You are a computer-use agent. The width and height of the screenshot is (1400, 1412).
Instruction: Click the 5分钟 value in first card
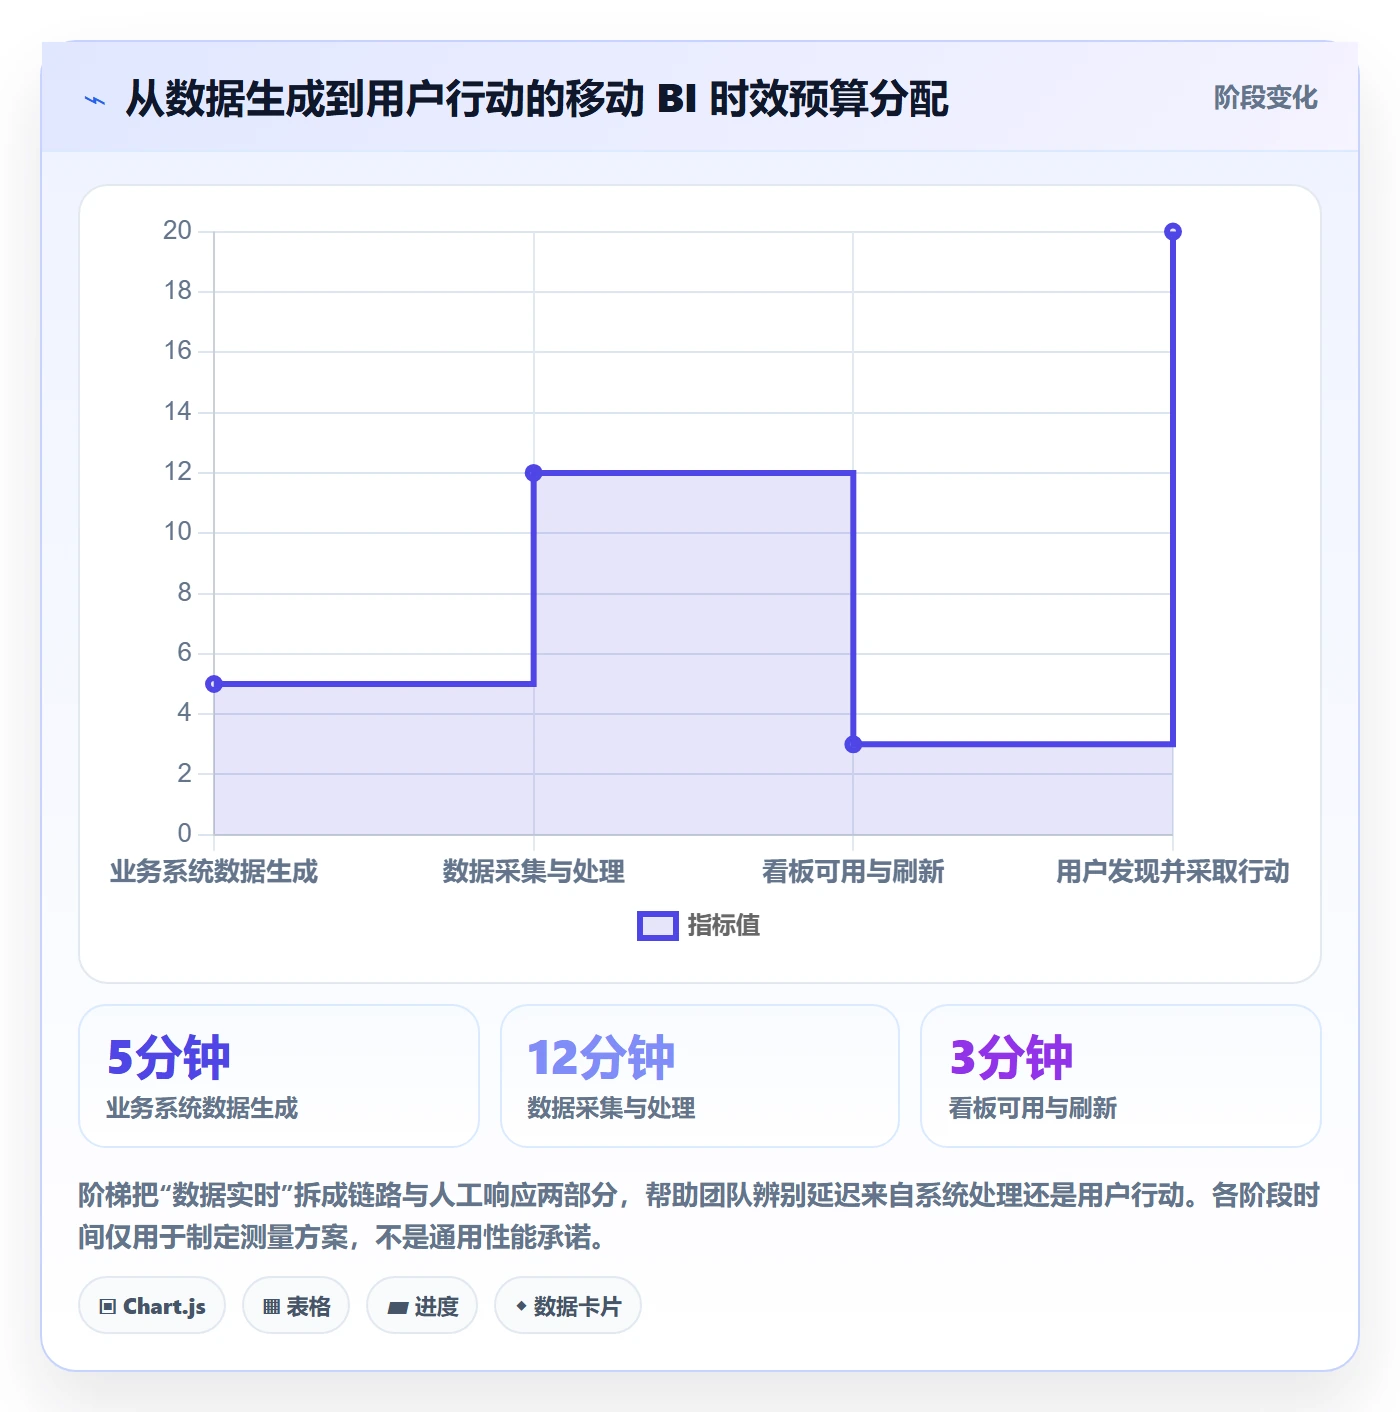pos(169,1057)
